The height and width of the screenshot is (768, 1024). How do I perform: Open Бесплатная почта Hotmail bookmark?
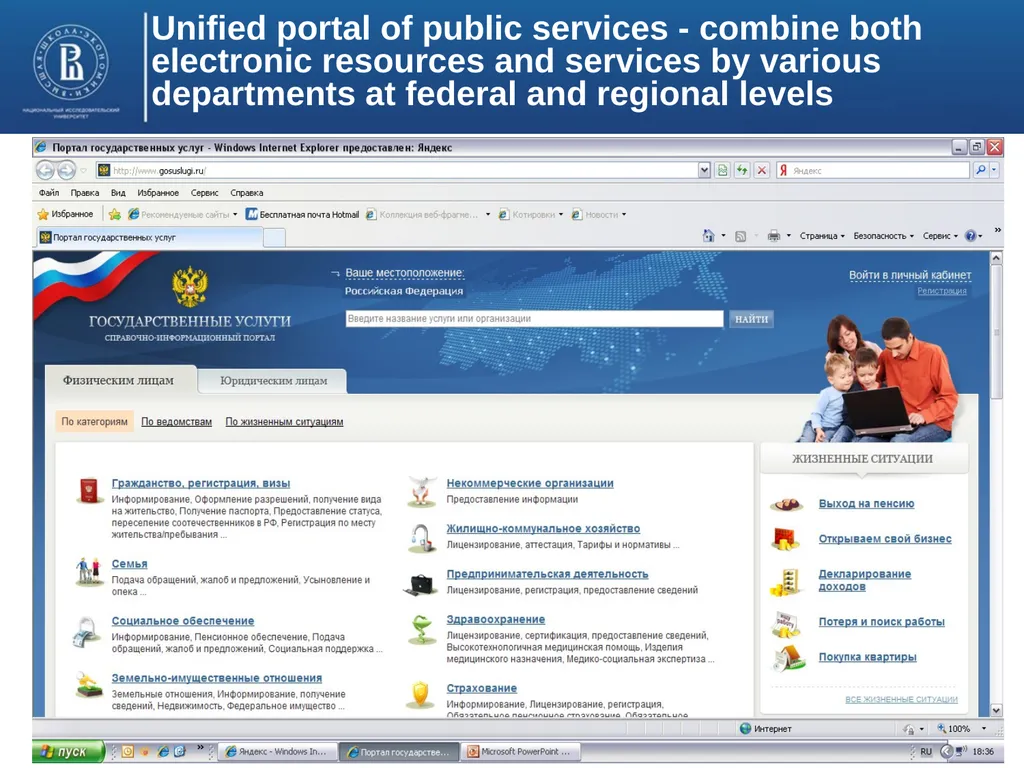coord(302,214)
